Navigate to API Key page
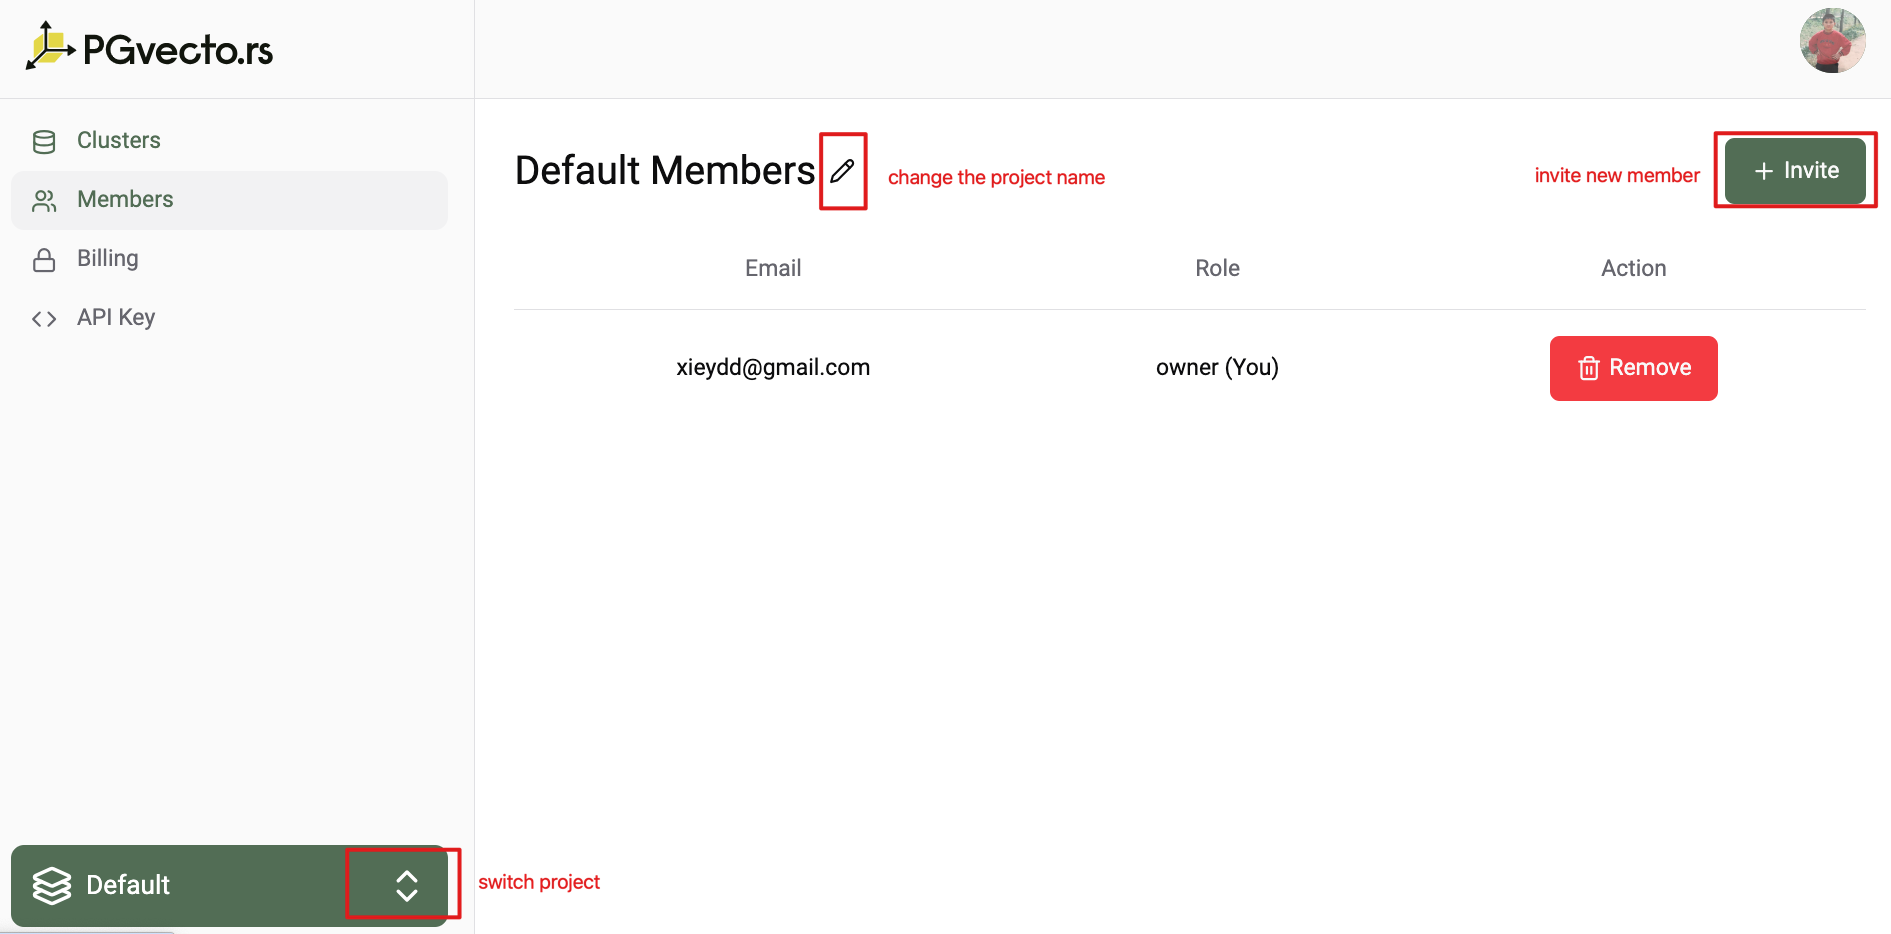1891x934 pixels. tap(116, 318)
